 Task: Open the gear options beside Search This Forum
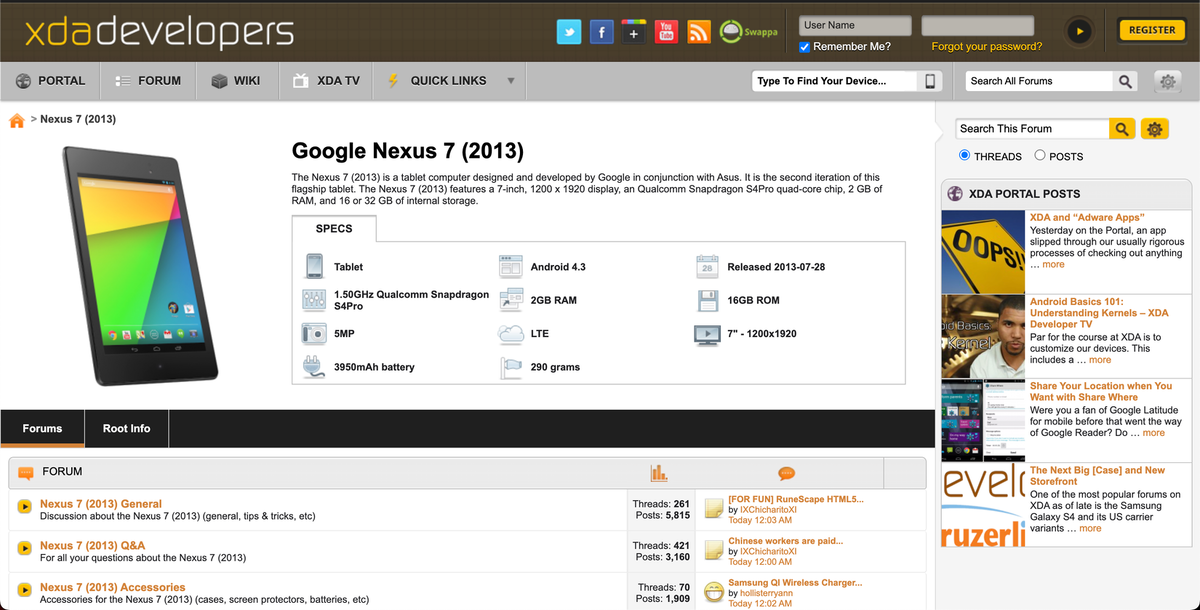point(1155,129)
